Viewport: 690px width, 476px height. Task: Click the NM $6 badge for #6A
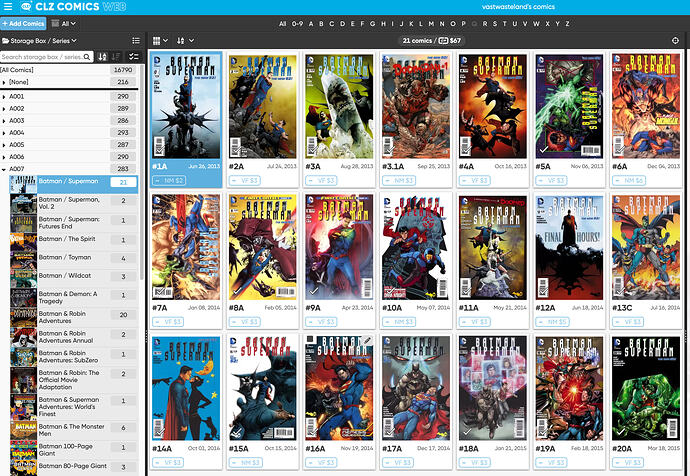(x=629, y=180)
